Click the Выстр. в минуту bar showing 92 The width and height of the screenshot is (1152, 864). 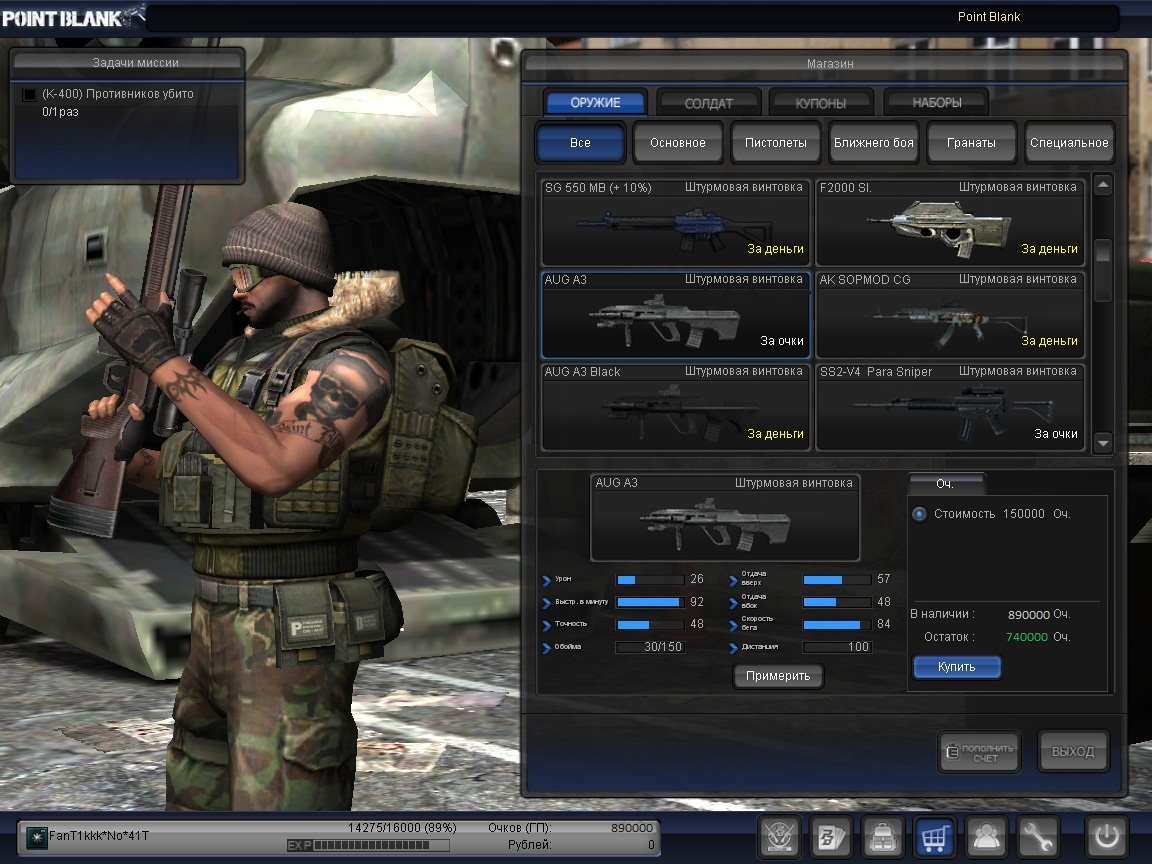click(x=649, y=602)
